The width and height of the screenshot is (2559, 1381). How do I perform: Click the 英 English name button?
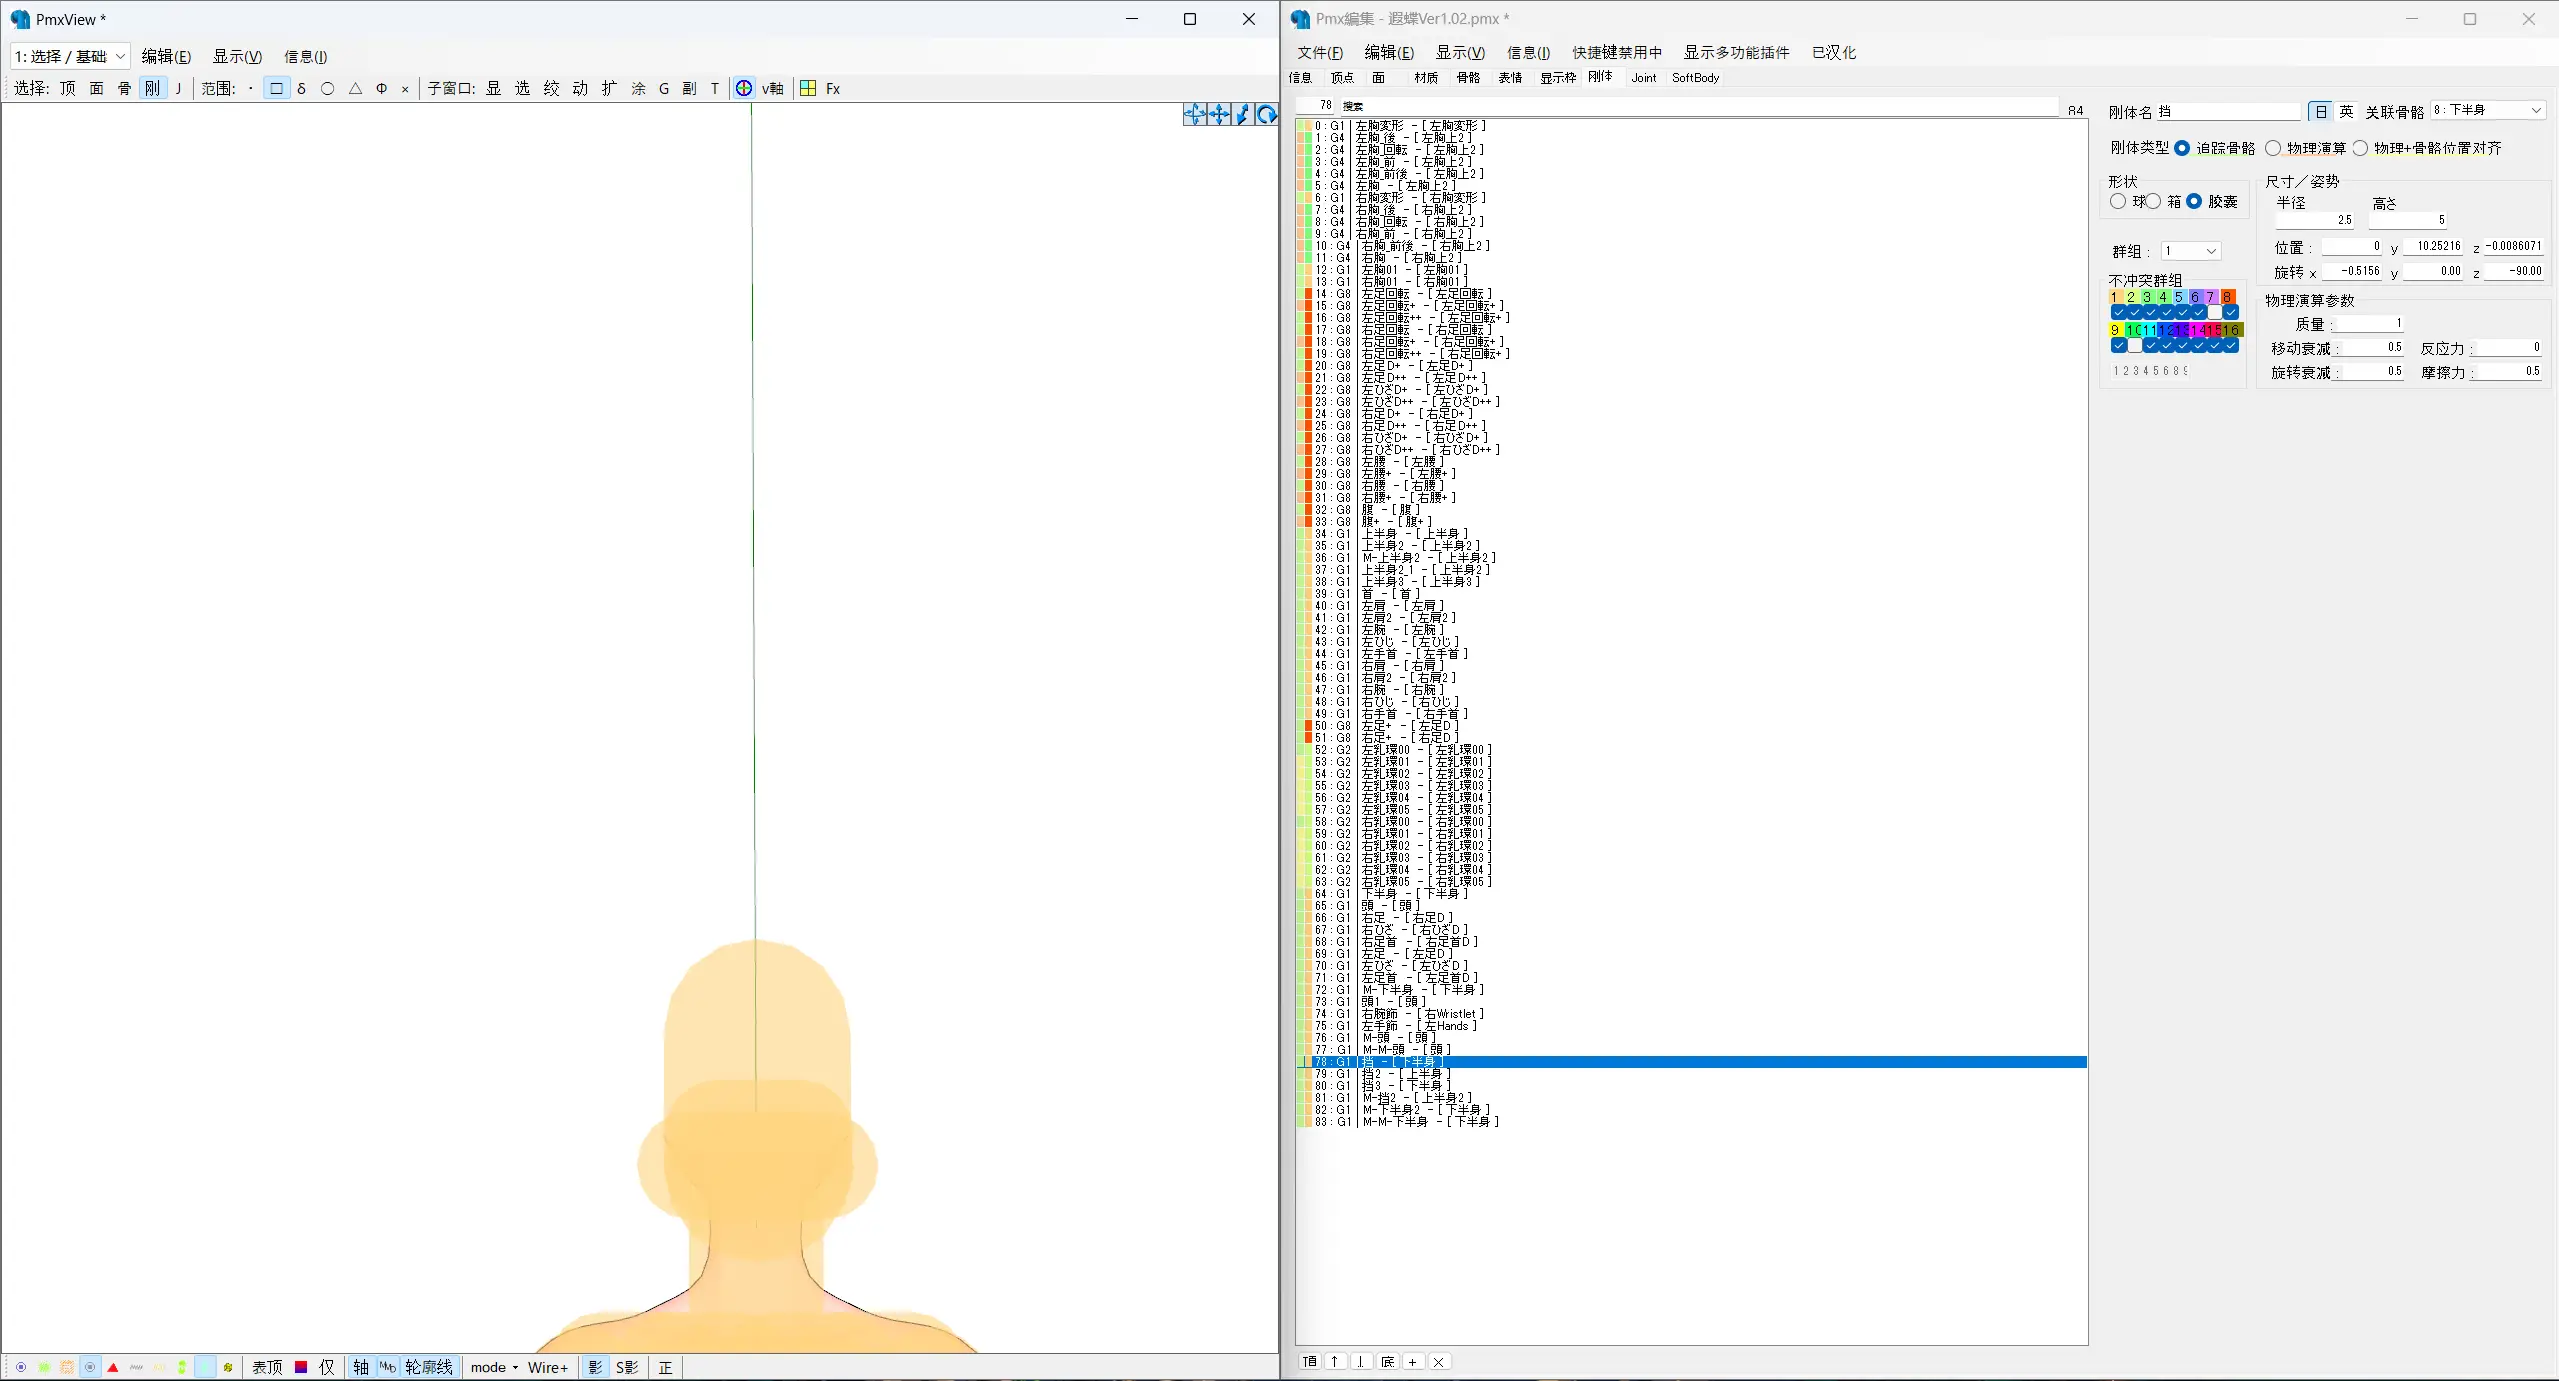2346,111
